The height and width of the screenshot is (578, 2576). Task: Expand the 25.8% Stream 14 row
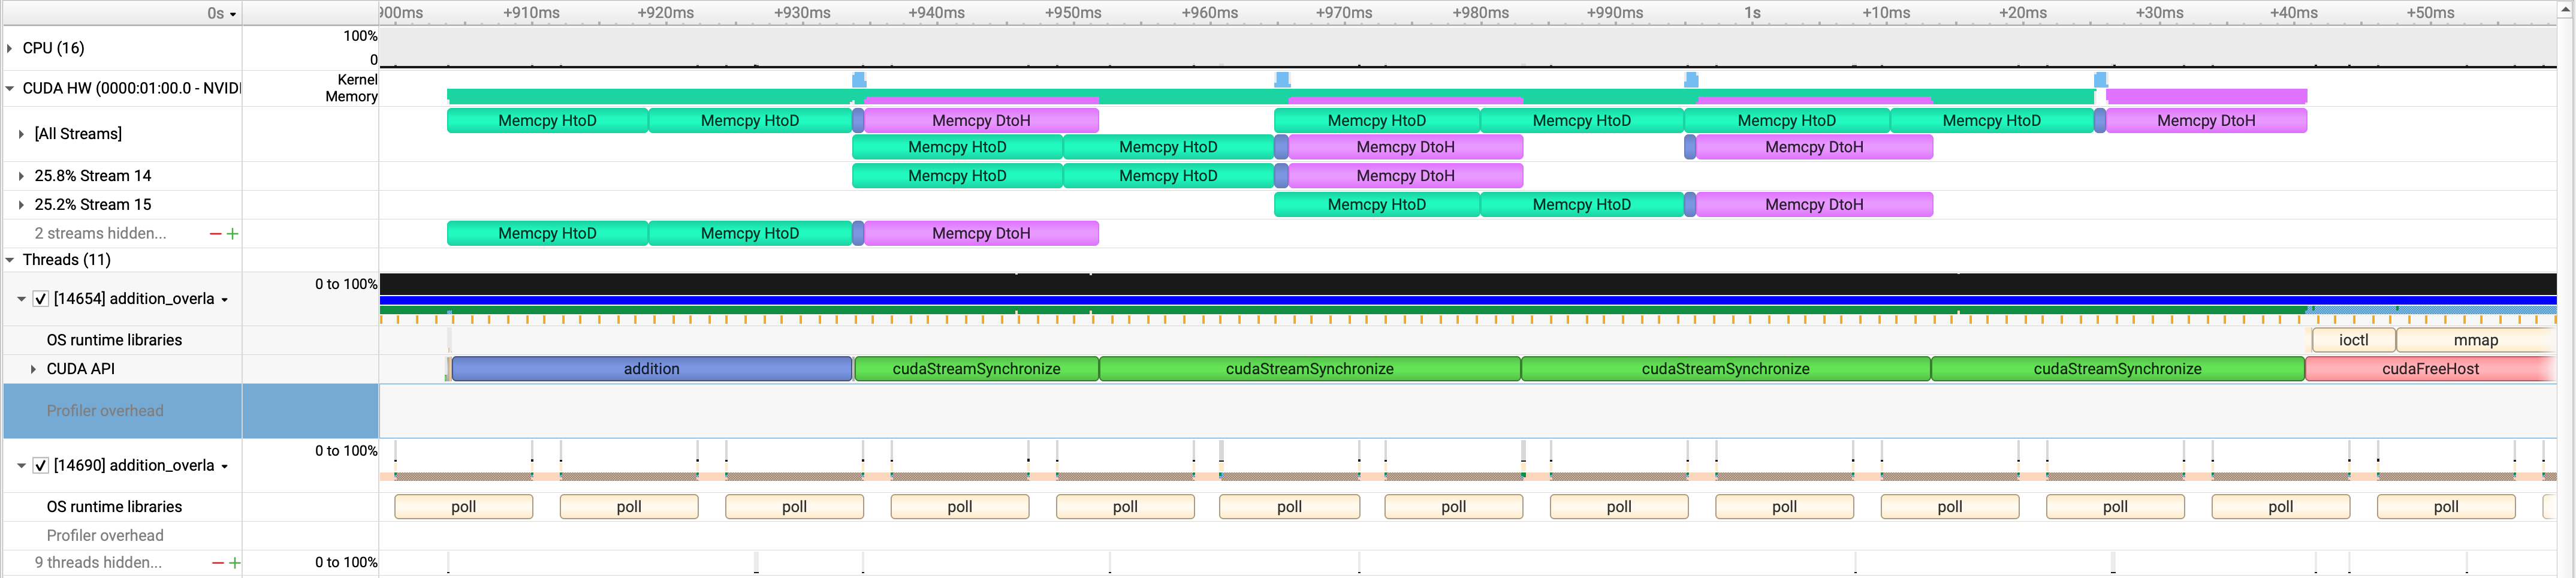(21, 176)
